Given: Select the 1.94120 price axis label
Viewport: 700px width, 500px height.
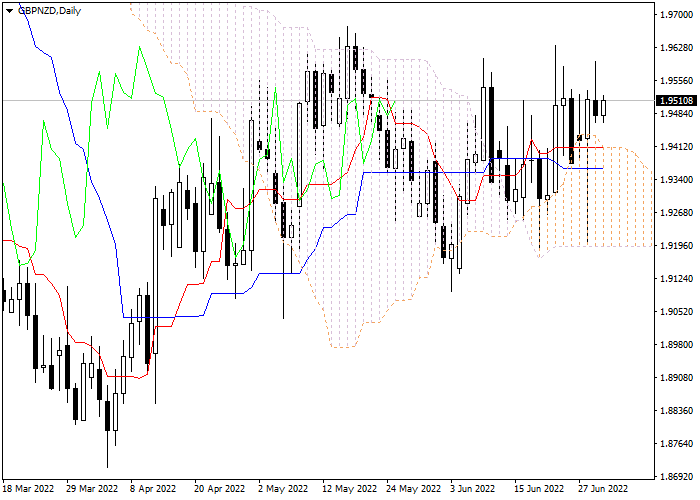Looking at the screenshot, I should tap(676, 147).
